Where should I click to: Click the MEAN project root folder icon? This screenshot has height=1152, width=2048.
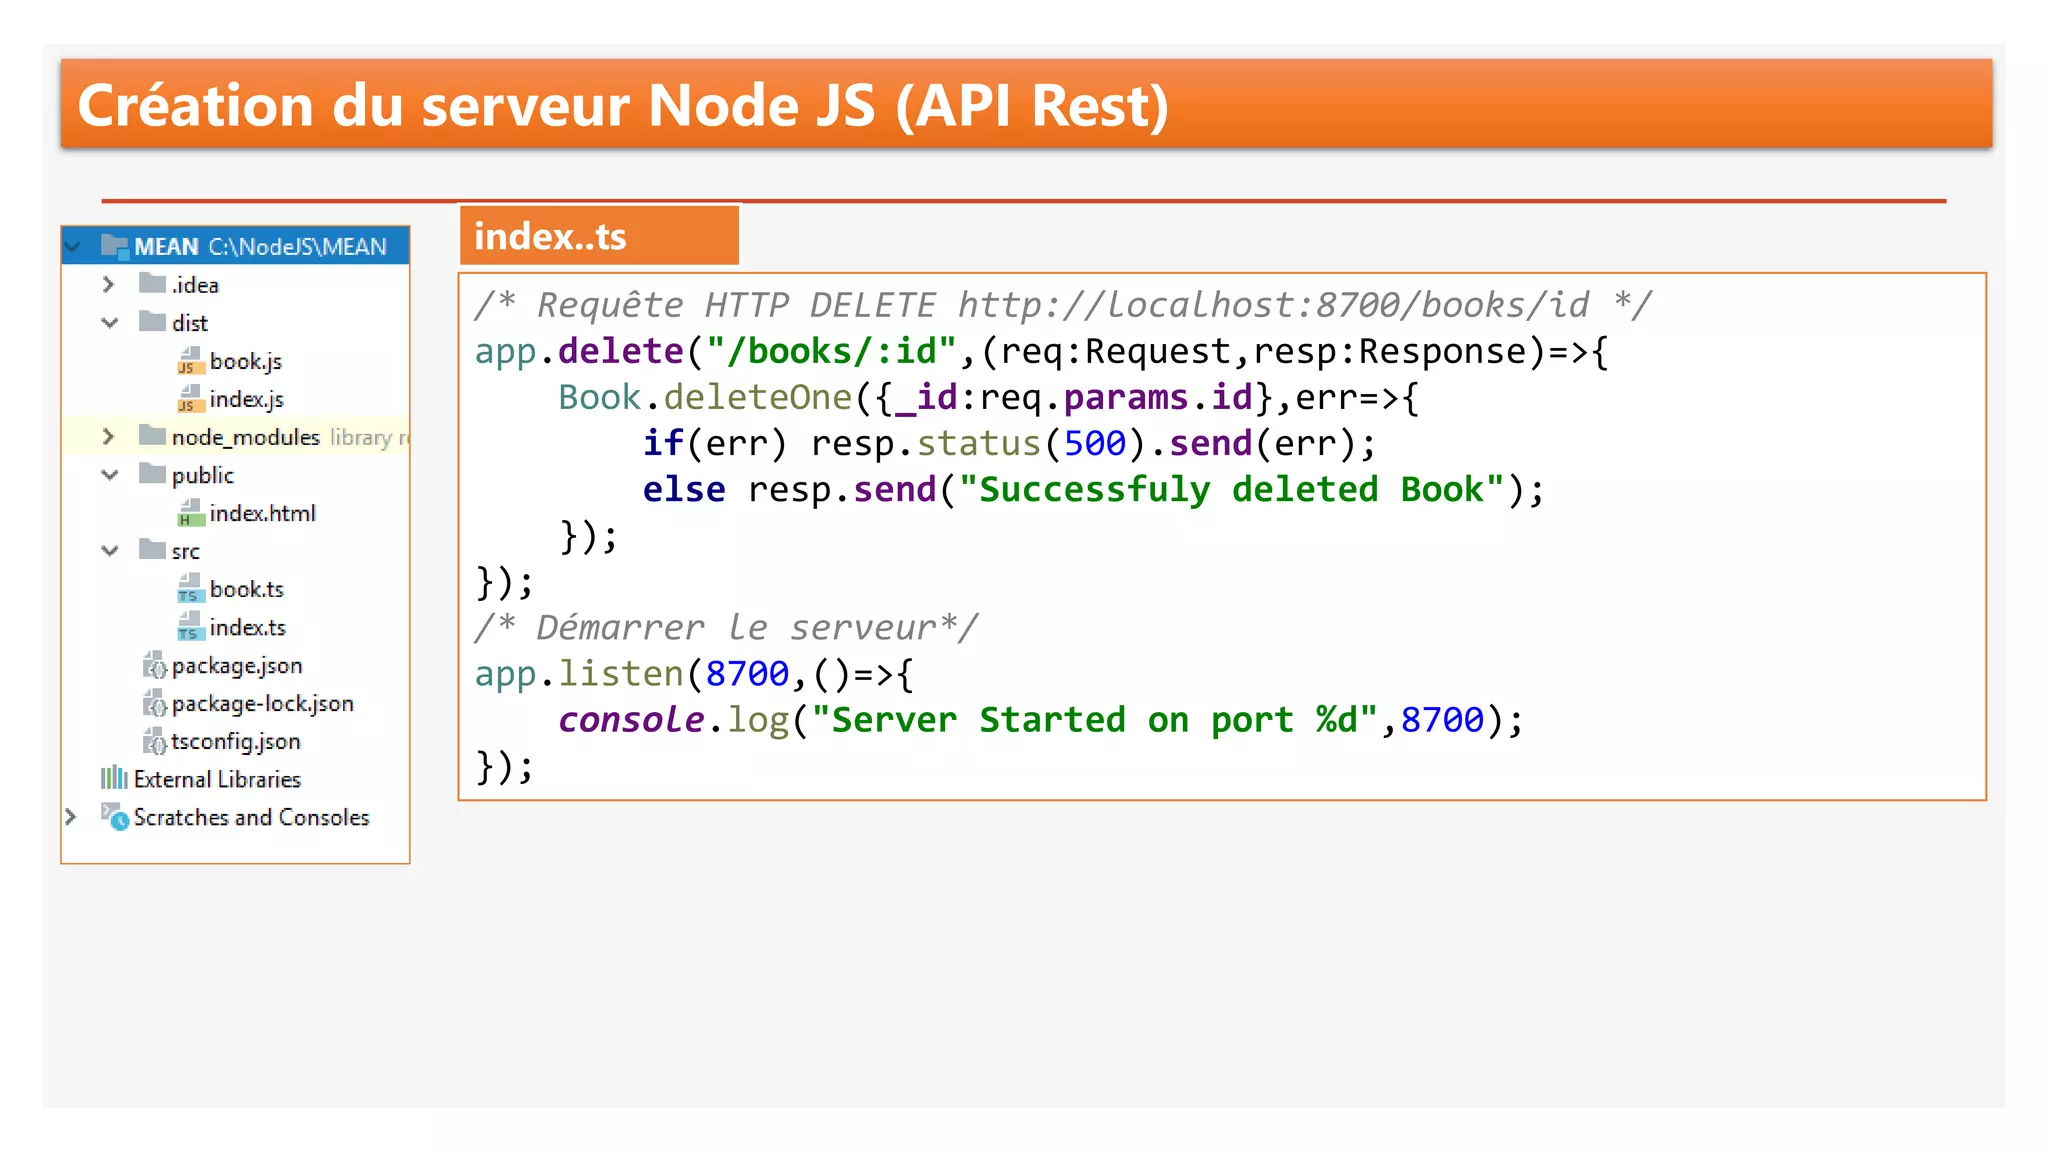pos(114,246)
